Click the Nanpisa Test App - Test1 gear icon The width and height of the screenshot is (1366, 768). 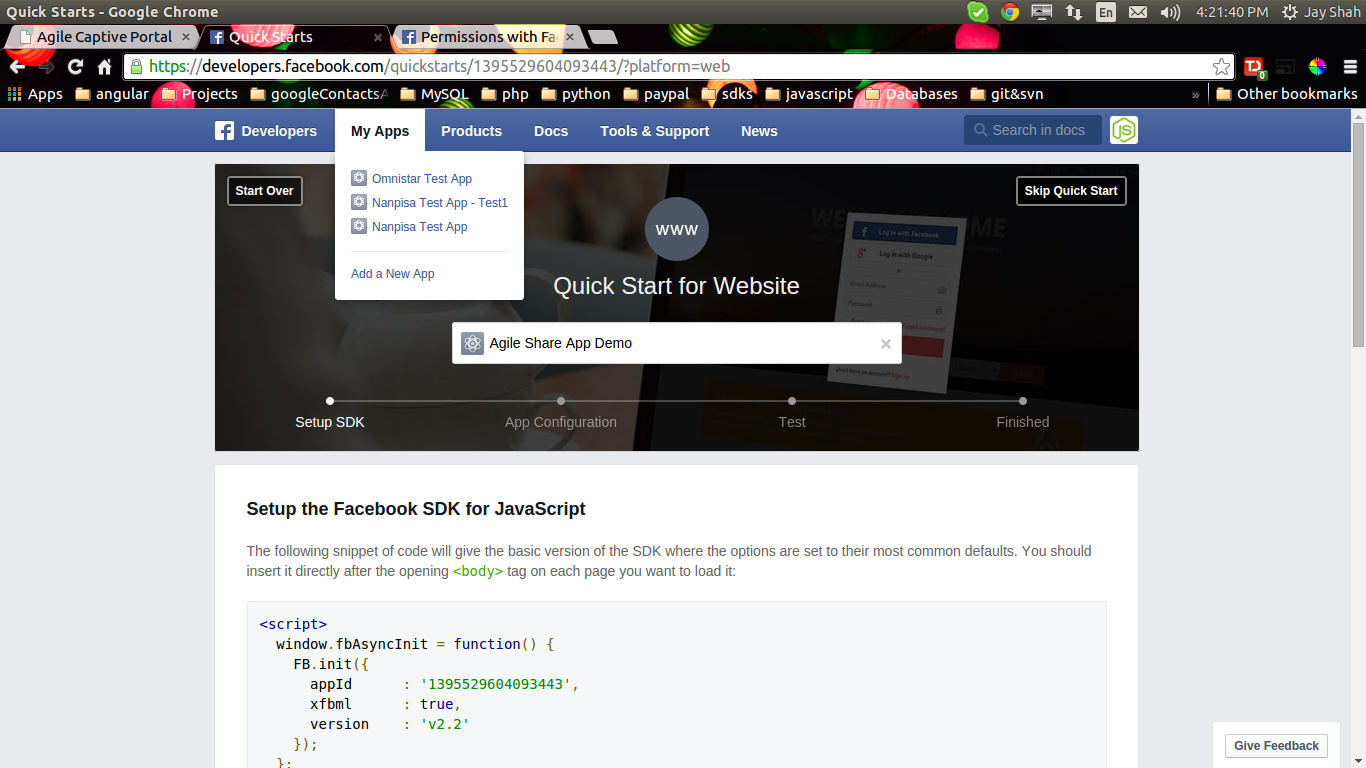pyautogui.click(x=359, y=202)
